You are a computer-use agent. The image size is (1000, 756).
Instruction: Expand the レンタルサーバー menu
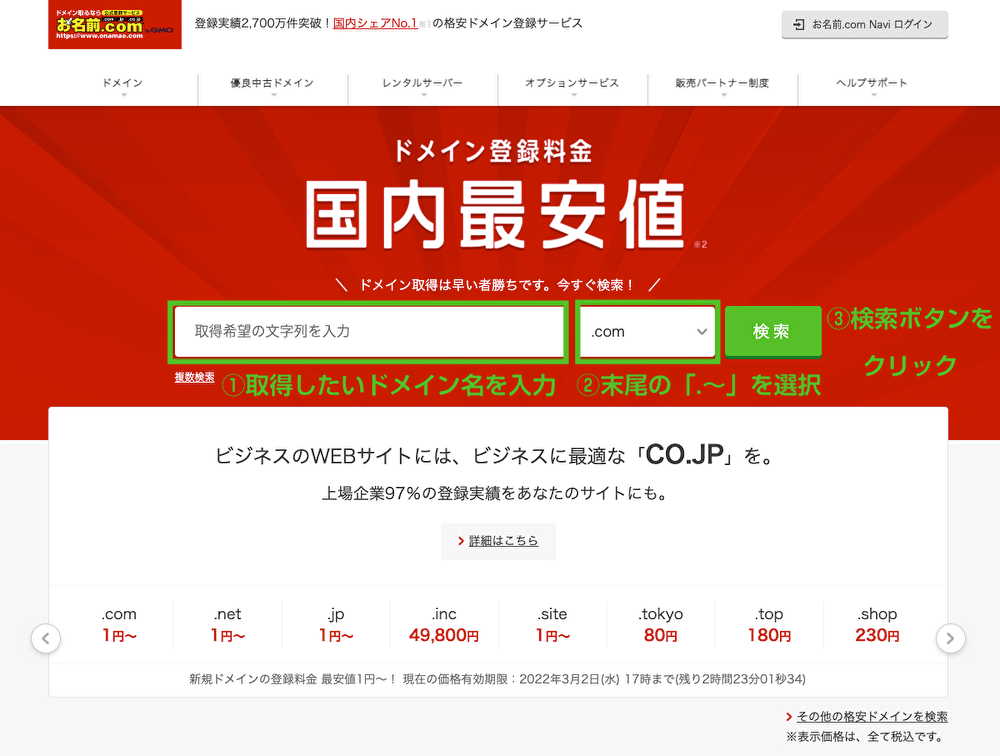[x=422, y=84]
